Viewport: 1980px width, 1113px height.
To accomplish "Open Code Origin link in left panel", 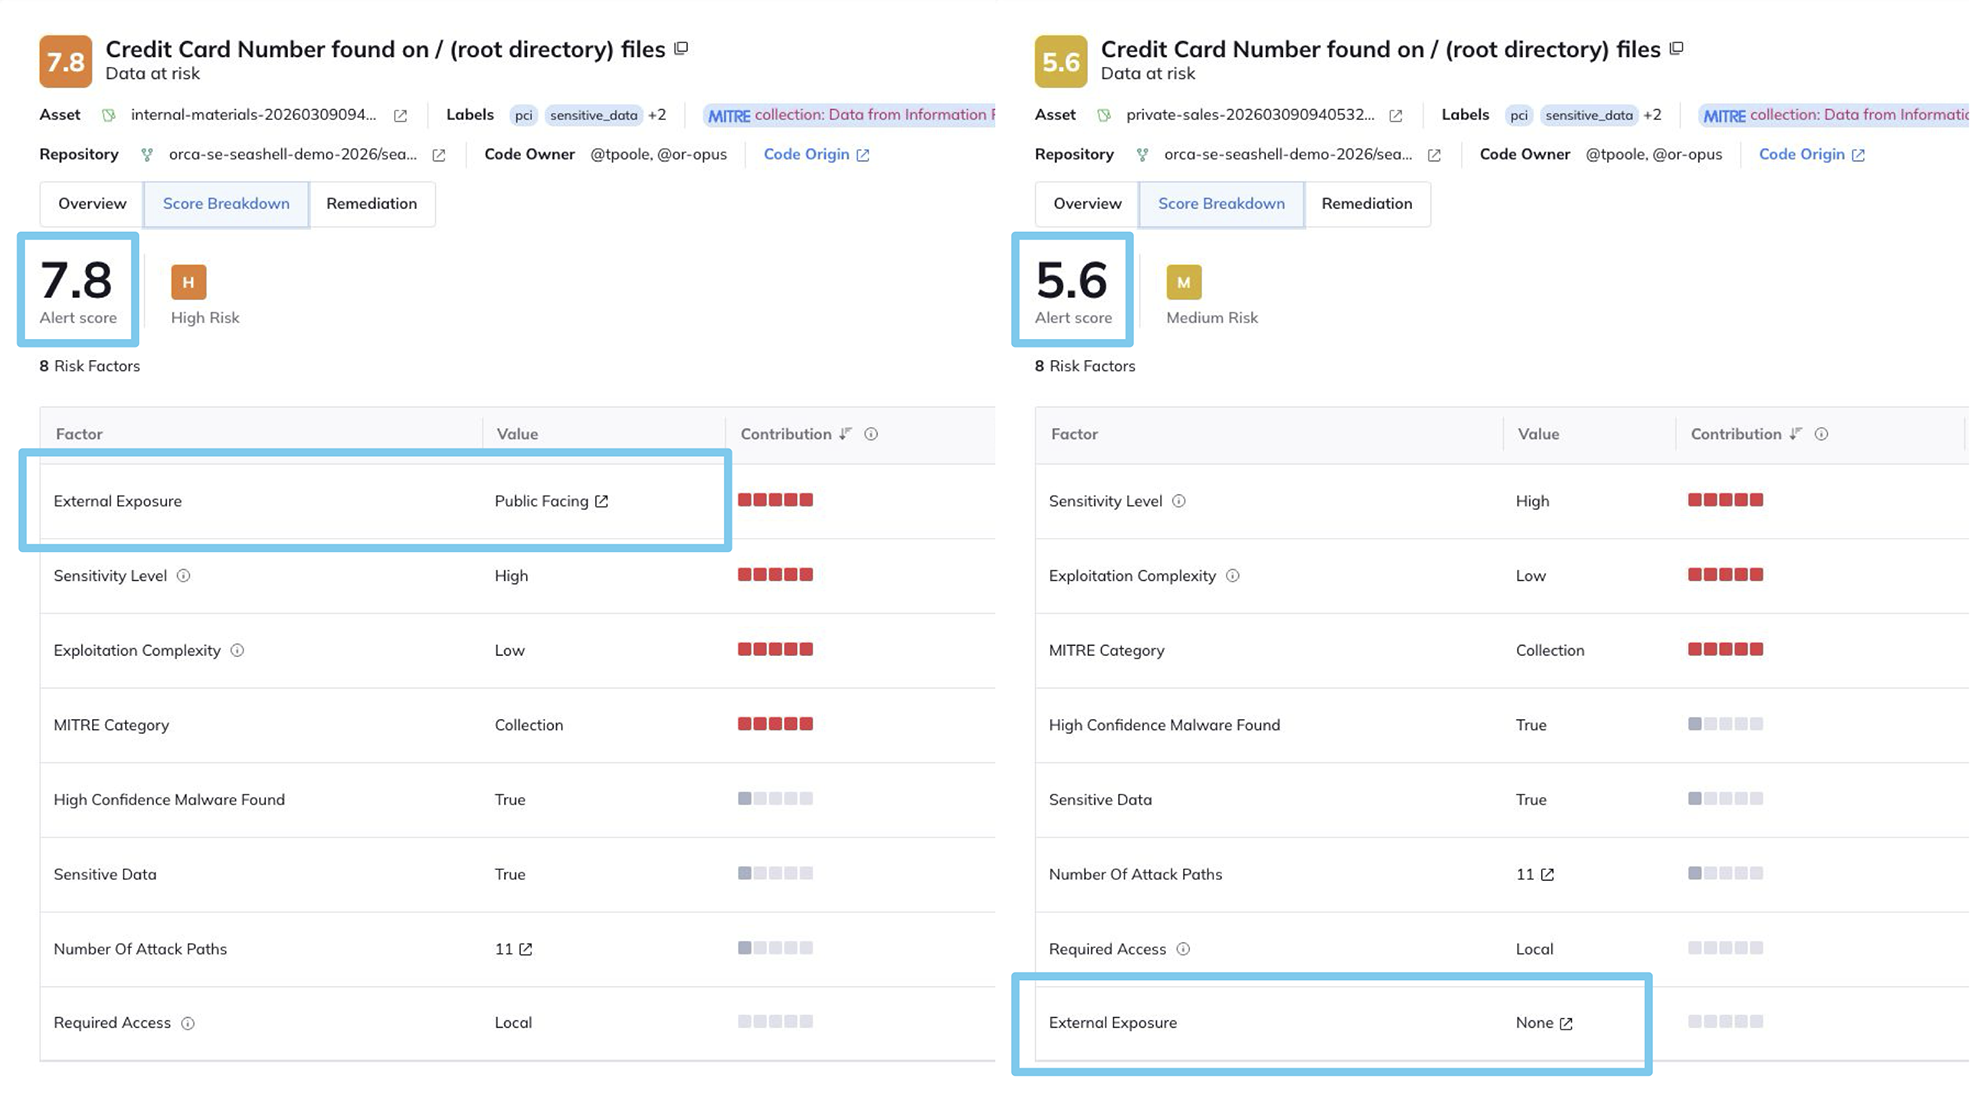I will coord(816,154).
